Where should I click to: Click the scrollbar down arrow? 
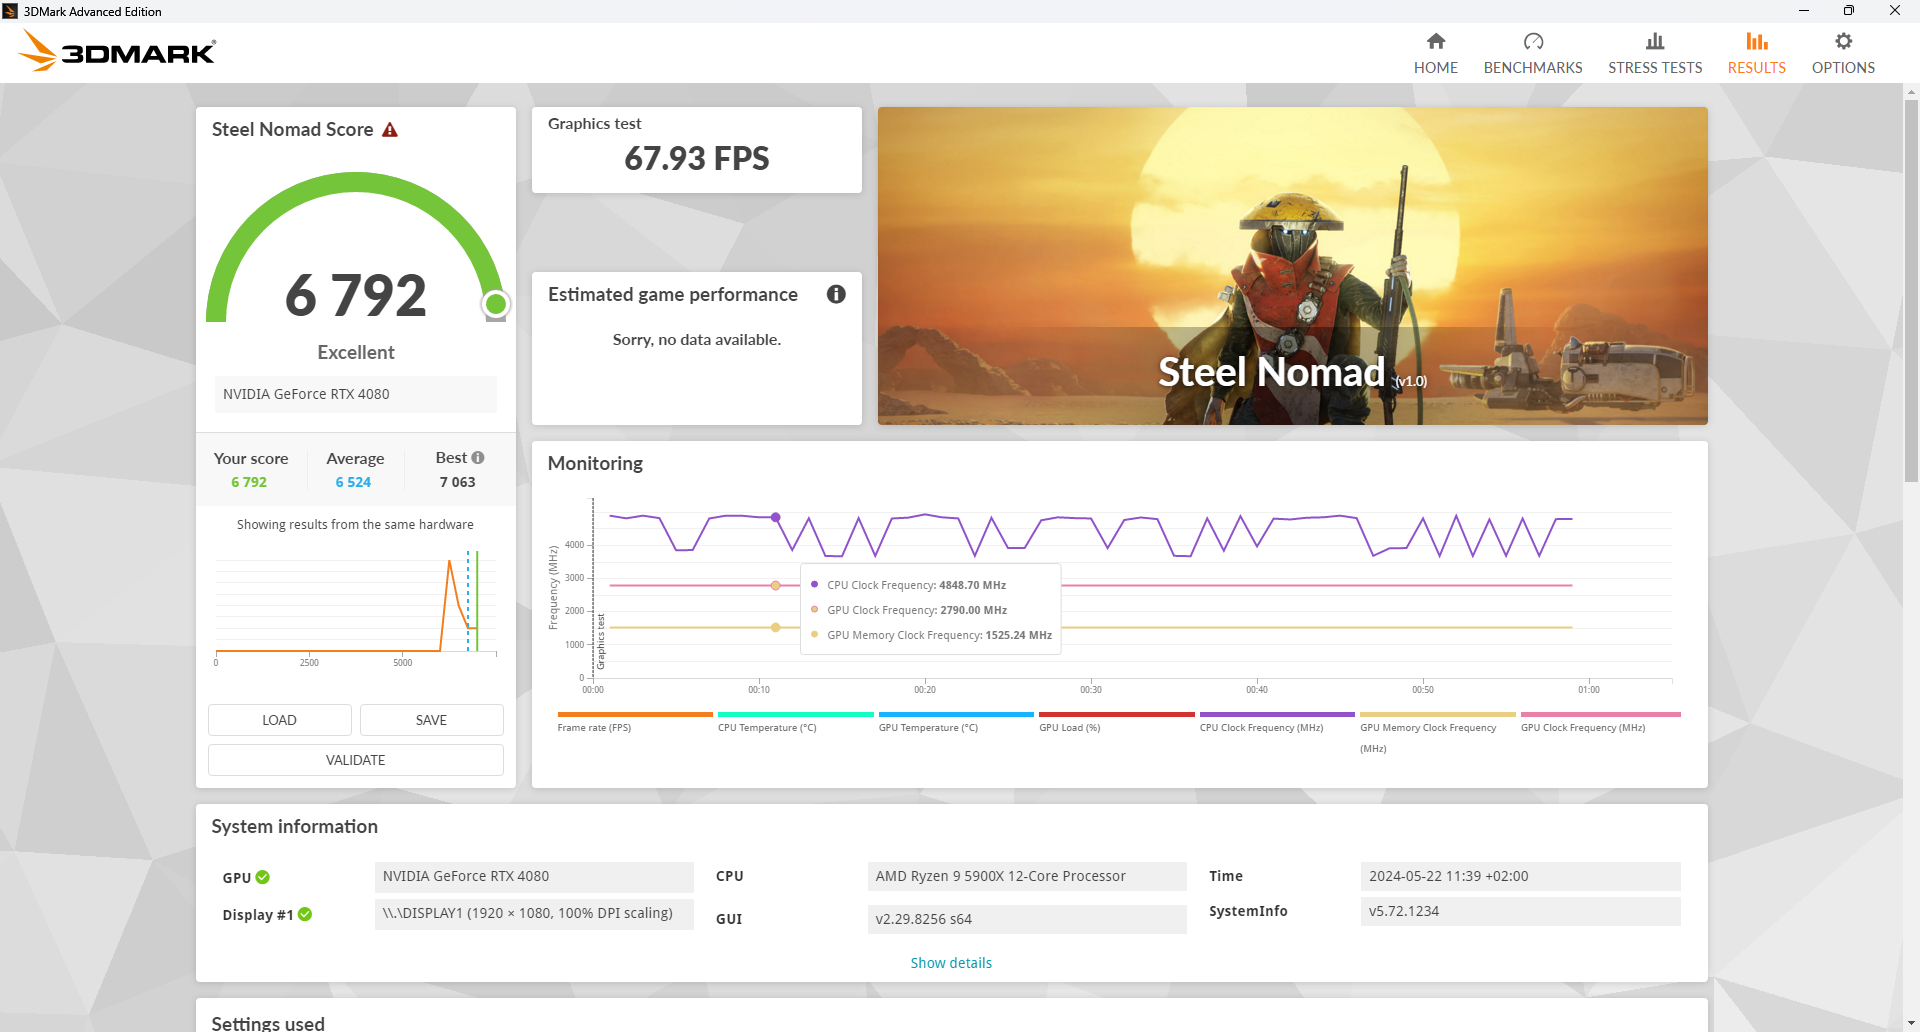pyautogui.click(x=1911, y=1023)
